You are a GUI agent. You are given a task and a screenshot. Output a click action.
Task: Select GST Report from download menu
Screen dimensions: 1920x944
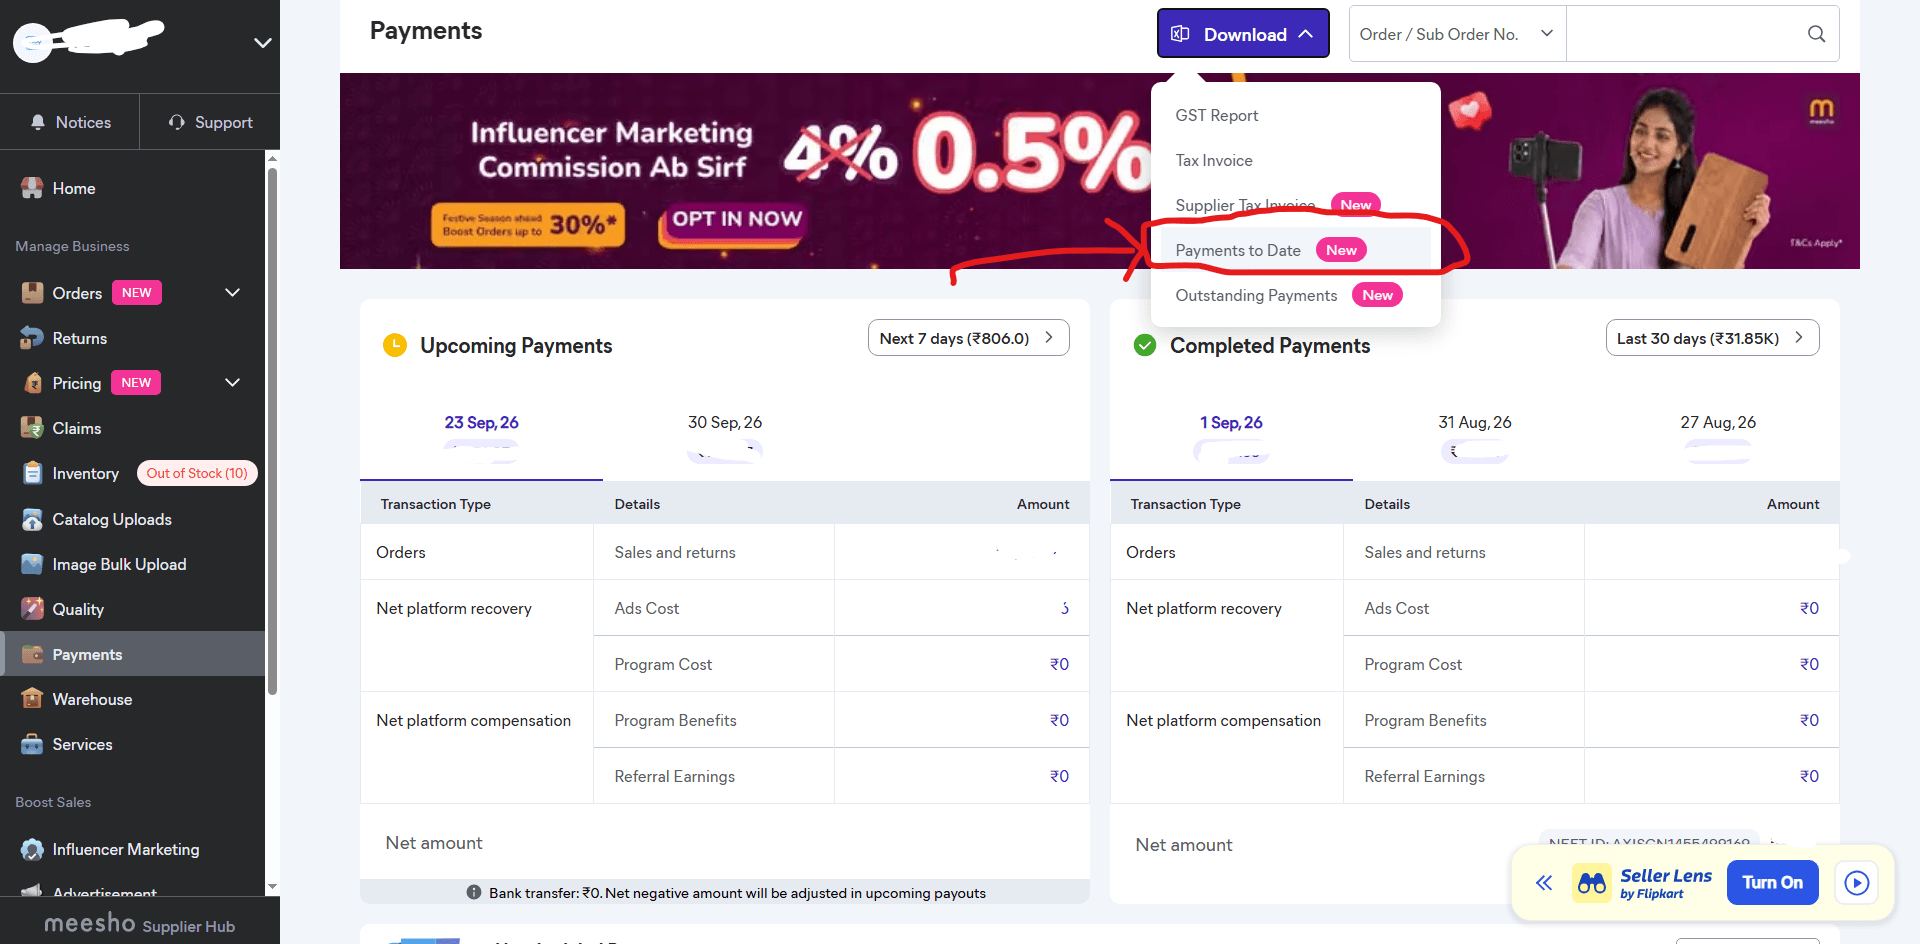pyautogui.click(x=1217, y=115)
